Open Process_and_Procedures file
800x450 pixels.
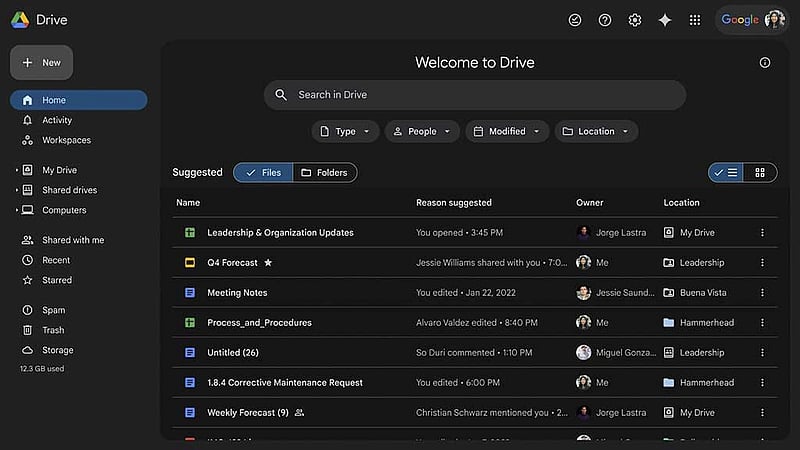pyautogui.click(x=259, y=323)
